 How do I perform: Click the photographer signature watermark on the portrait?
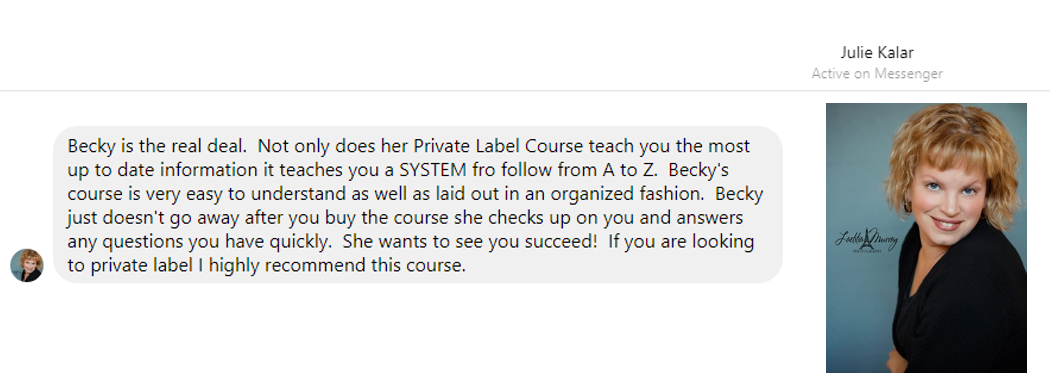tap(866, 239)
